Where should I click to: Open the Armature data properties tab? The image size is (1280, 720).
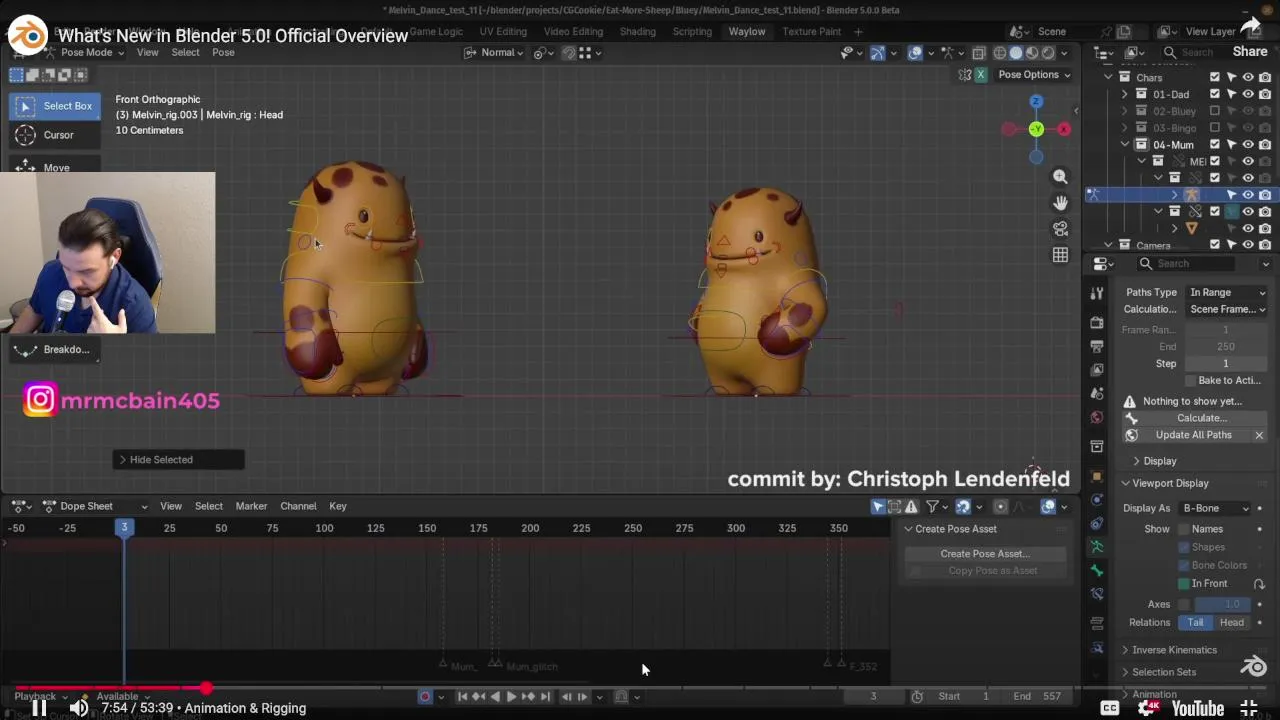click(1097, 547)
